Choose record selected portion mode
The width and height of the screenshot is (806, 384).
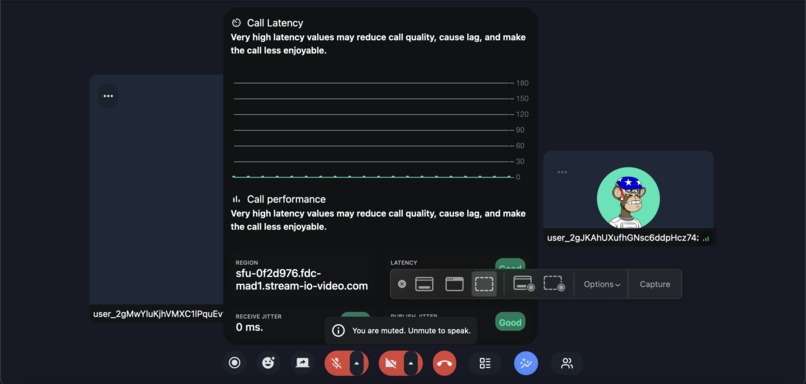click(554, 284)
